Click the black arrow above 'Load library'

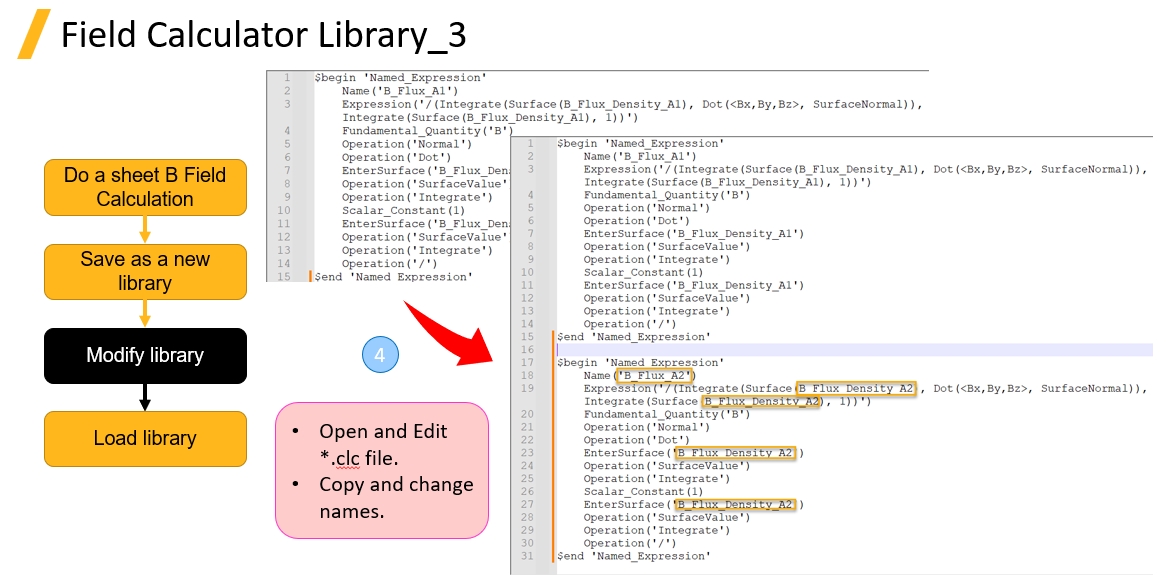145,397
